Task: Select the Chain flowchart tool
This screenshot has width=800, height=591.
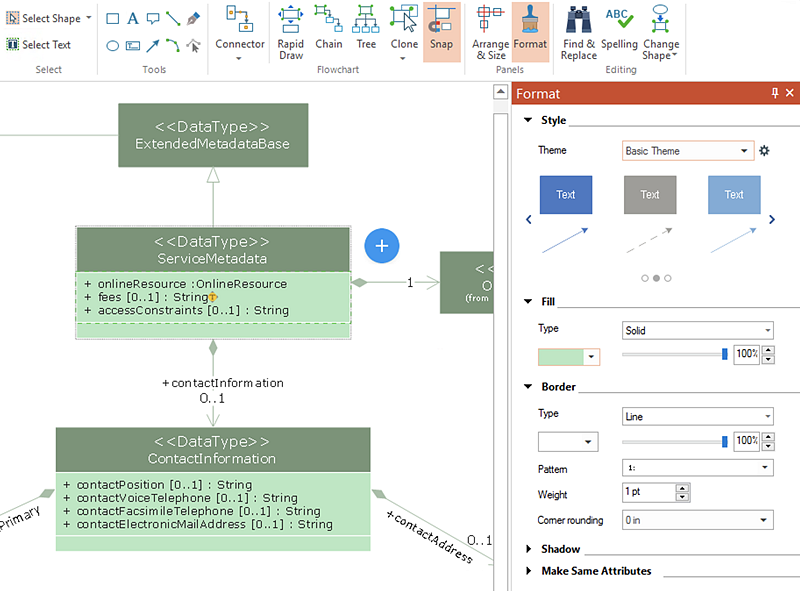Action: [329, 27]
